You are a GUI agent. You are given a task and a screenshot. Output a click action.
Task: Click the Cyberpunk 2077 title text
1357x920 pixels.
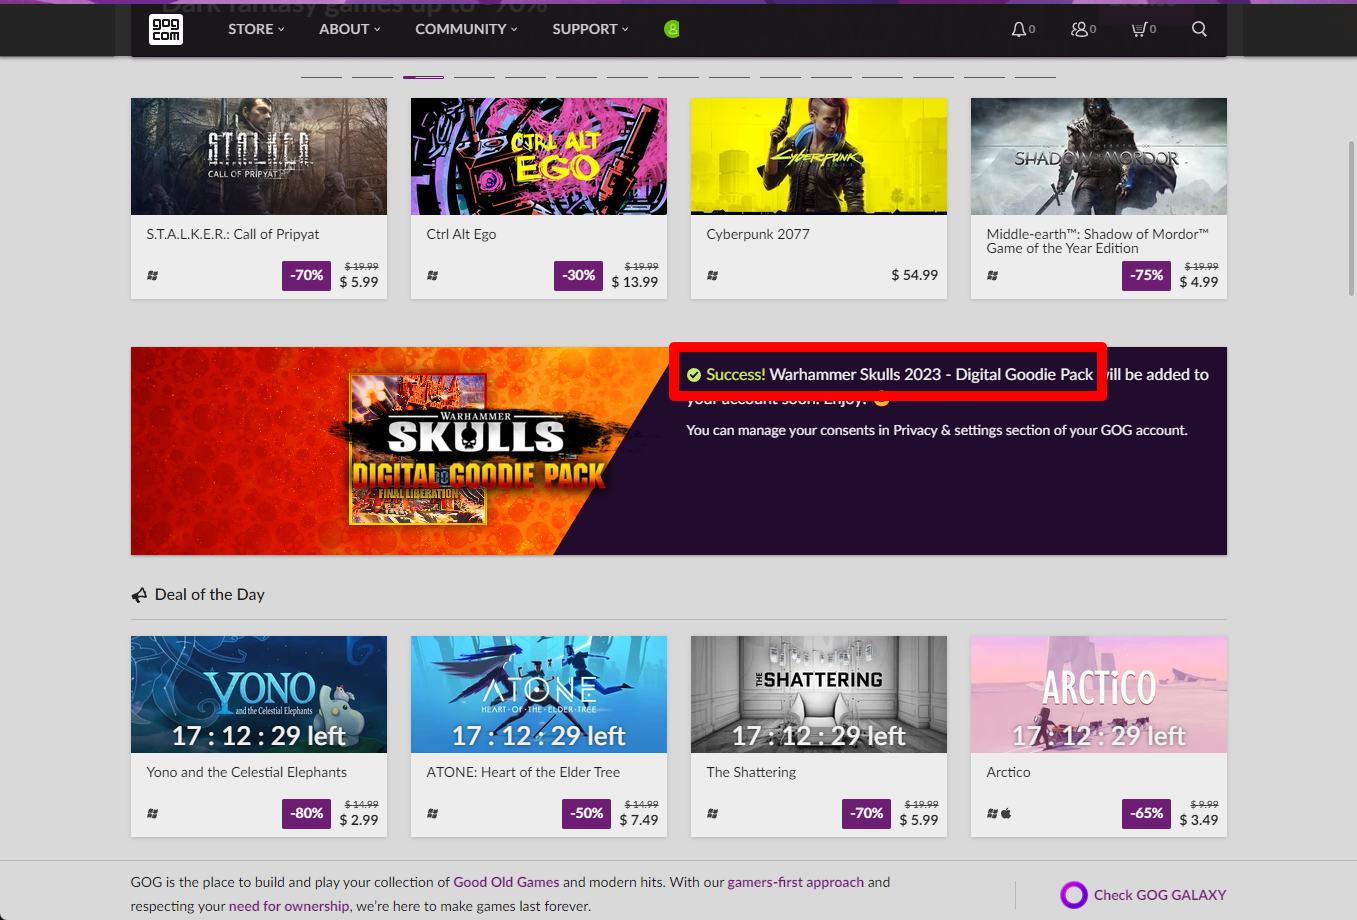pos(758,234)
